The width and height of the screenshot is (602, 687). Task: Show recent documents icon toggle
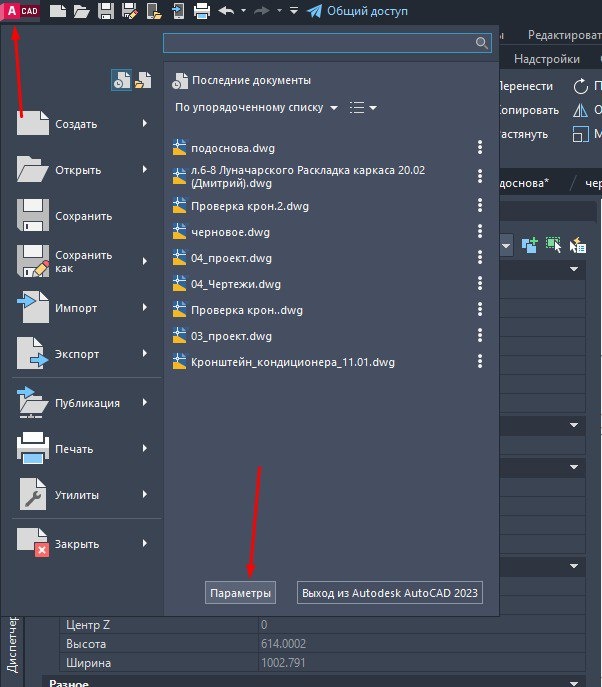pyautogui.click(x=121, y=80)
